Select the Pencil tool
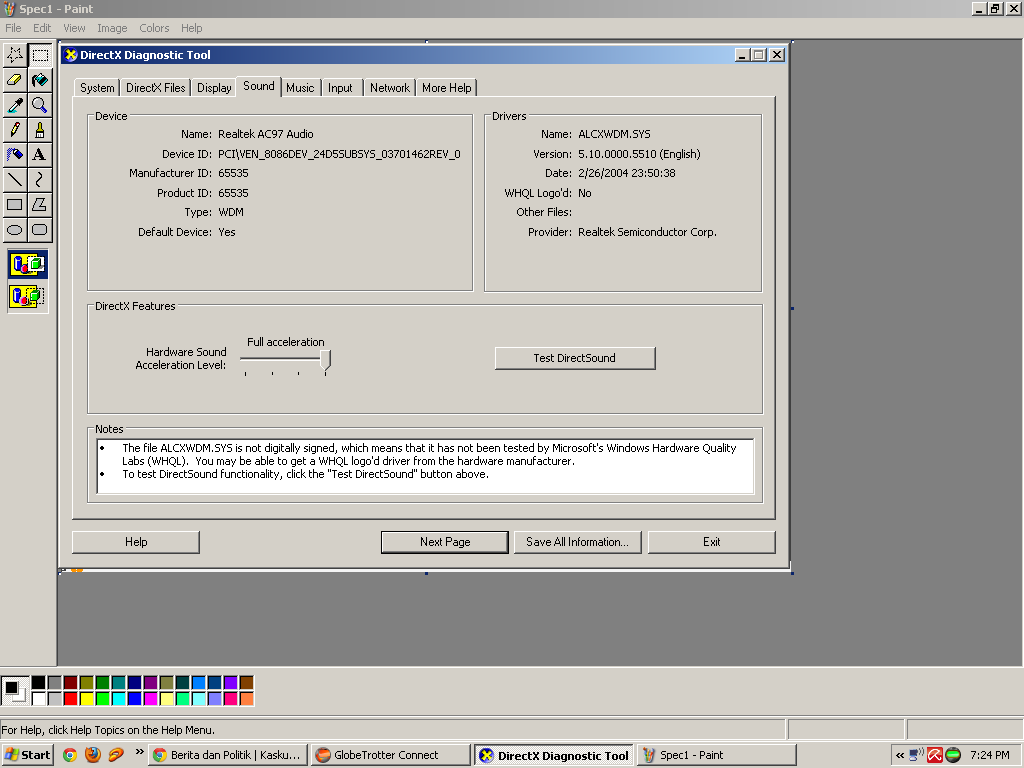Image resolution: width=1024 pixels, height=768 pixels. [14, 130]
